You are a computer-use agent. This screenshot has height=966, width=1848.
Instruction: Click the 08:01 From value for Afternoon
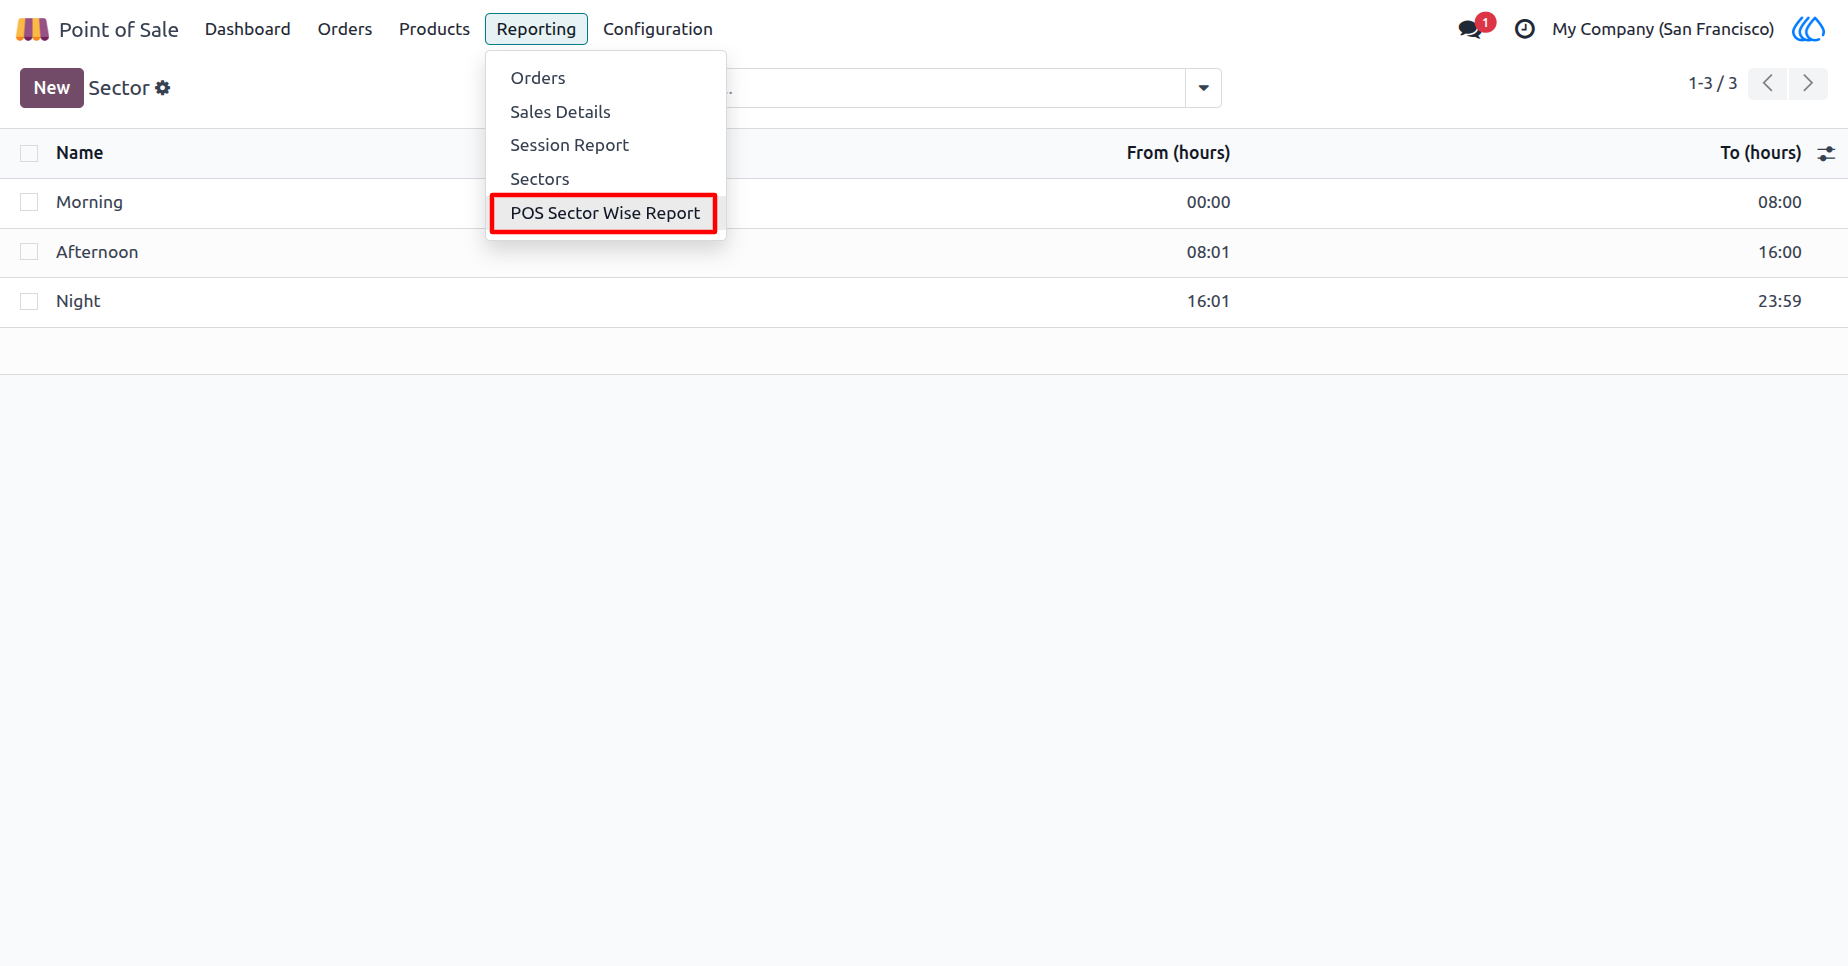(x=1208, y=252)
